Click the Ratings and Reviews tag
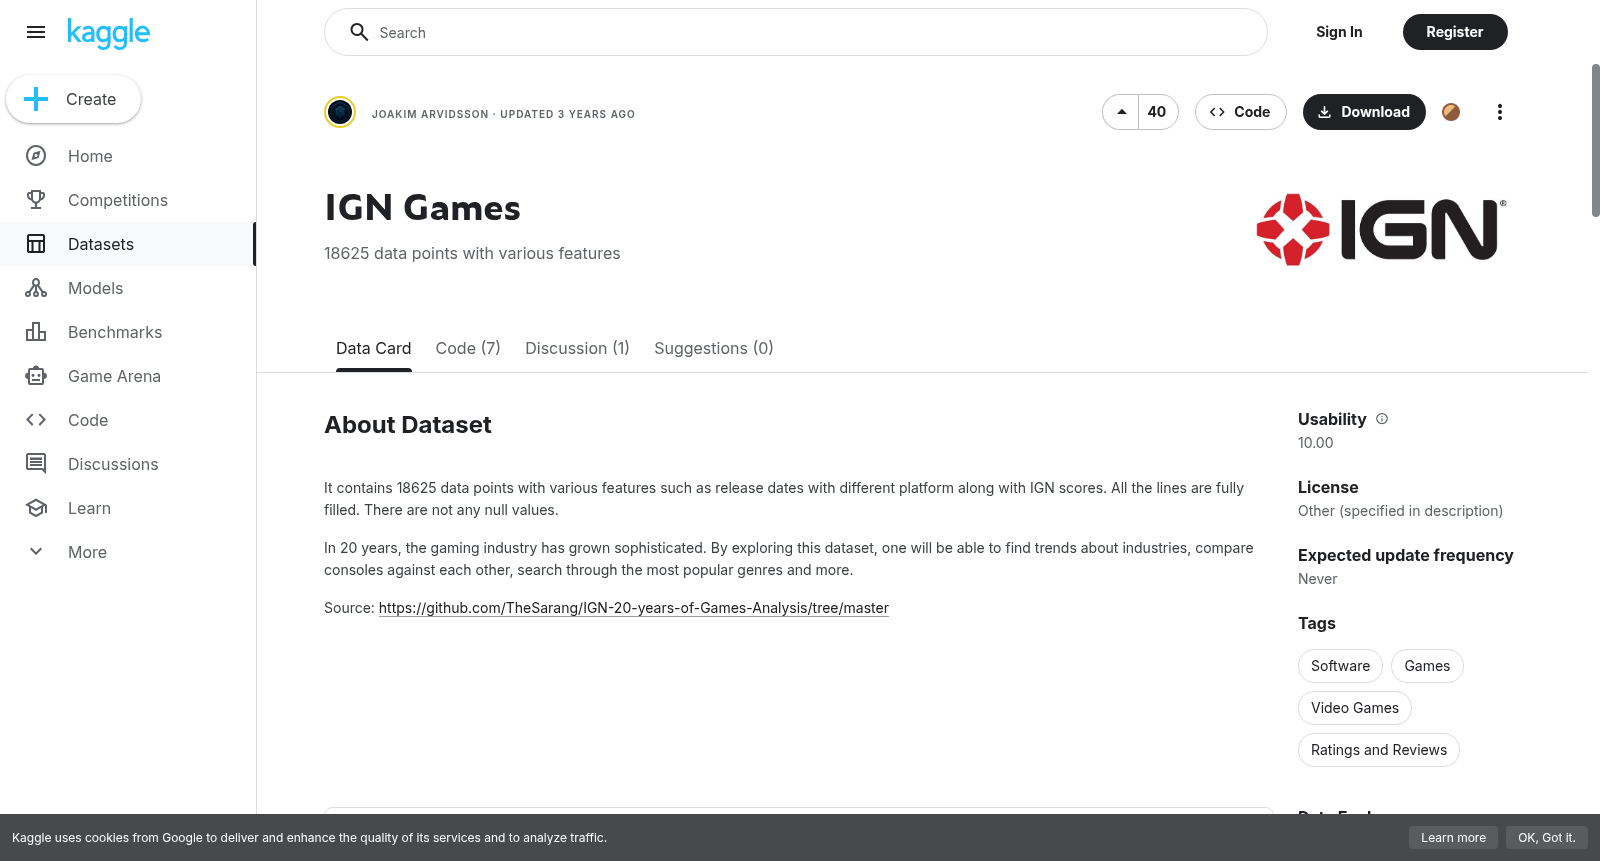1600x861 pixels. 1379,750
